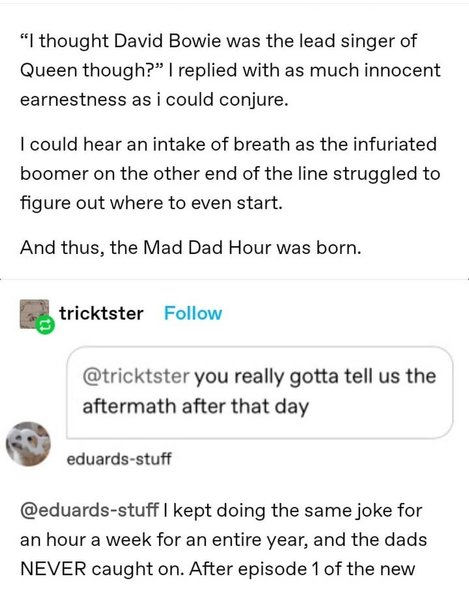Click the phrase "figure out where to even start"
The image size is (469, 600).
point(151,203)
